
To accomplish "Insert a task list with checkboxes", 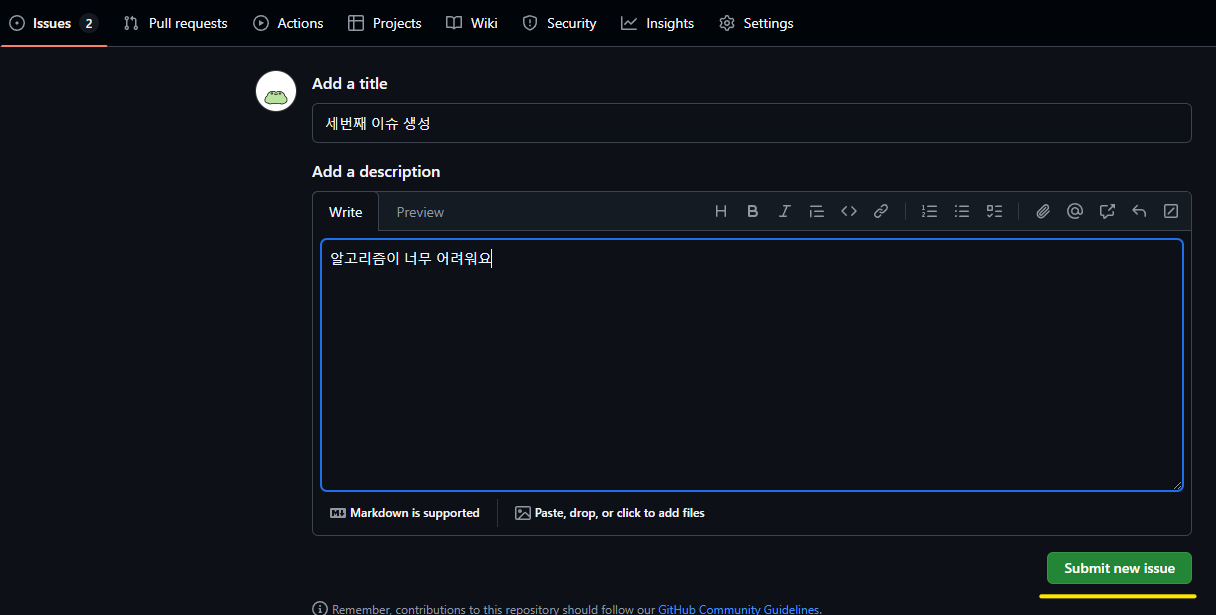I will 994,211.
